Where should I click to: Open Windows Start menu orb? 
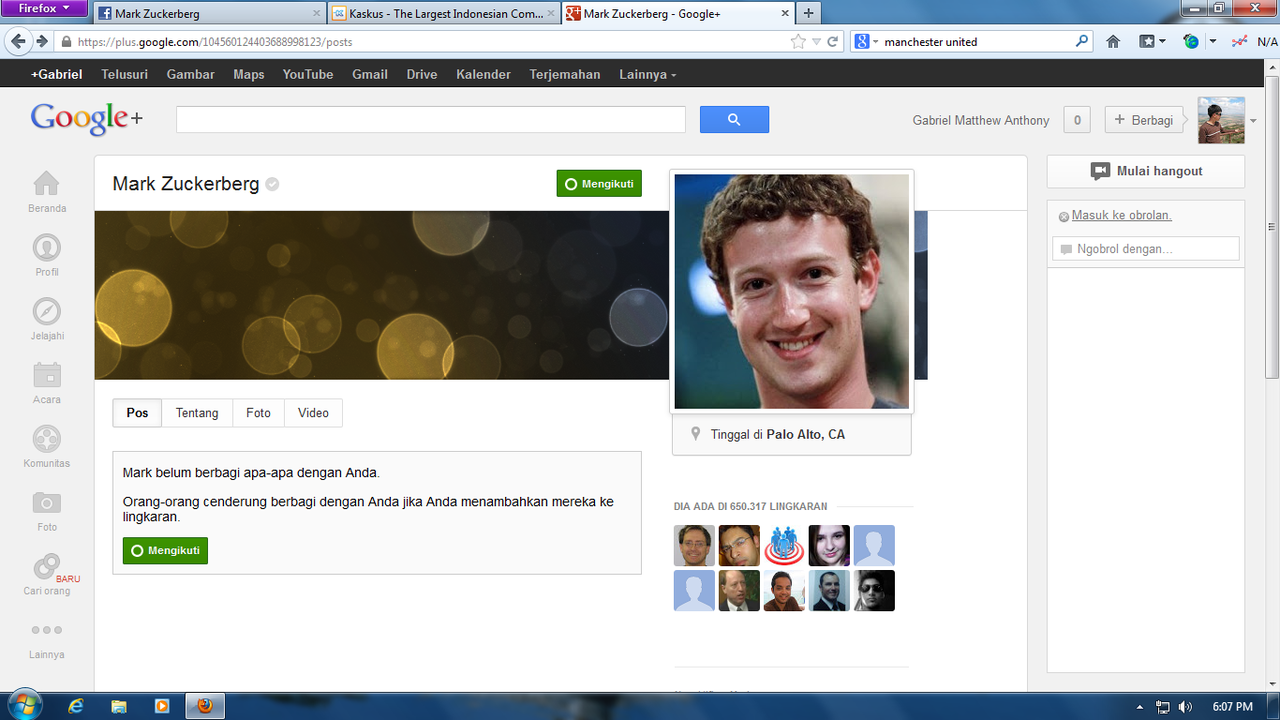tap(24, 705)
